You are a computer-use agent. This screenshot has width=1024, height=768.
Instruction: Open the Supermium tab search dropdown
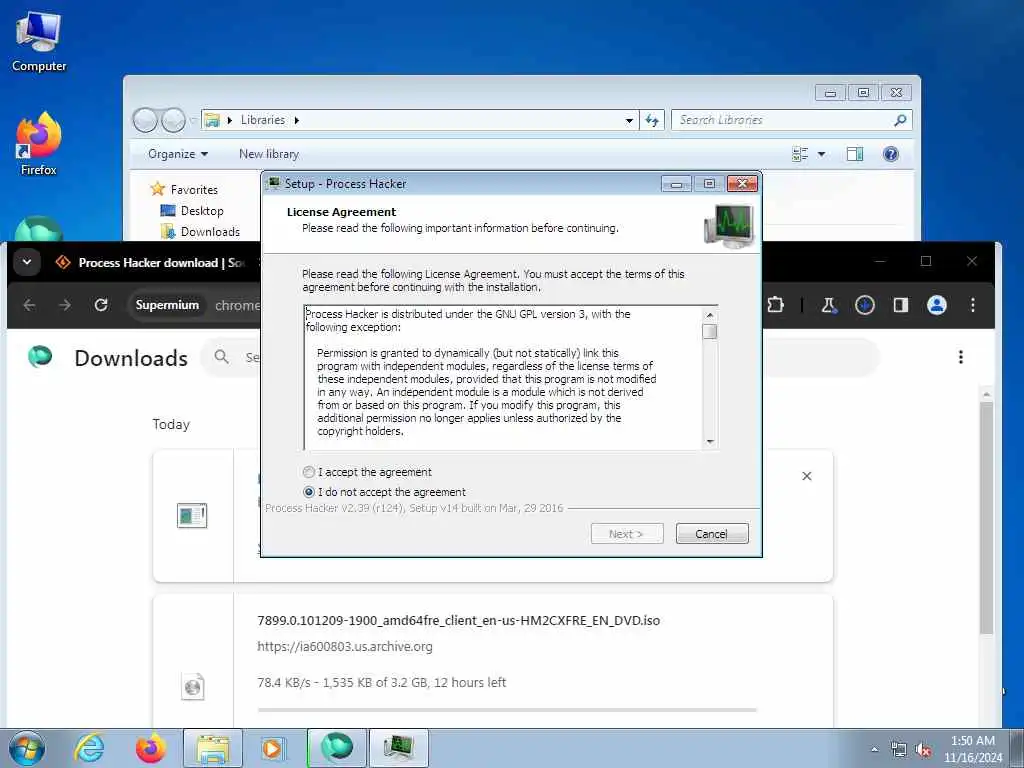(27, 262)
